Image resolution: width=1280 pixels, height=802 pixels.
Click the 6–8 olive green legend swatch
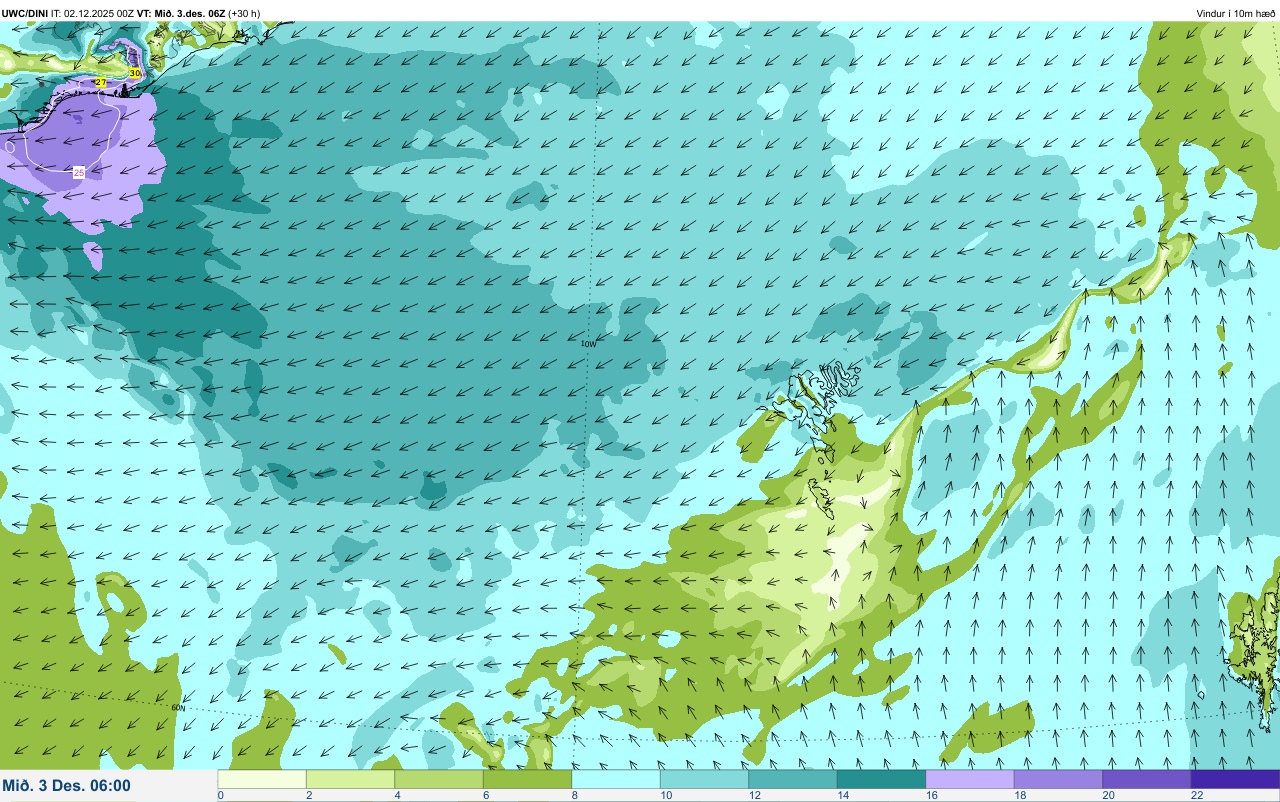click(x=527, y=779)
